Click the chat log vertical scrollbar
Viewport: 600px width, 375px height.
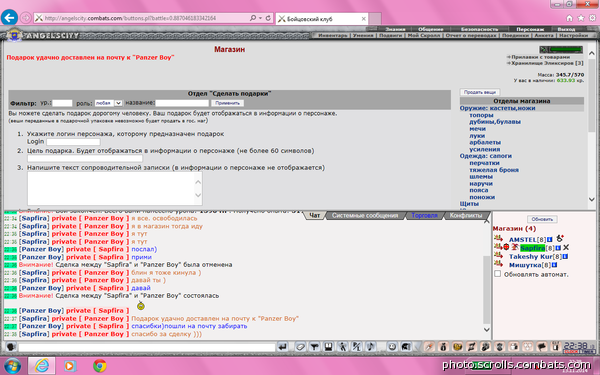click(x=487, y=274)
